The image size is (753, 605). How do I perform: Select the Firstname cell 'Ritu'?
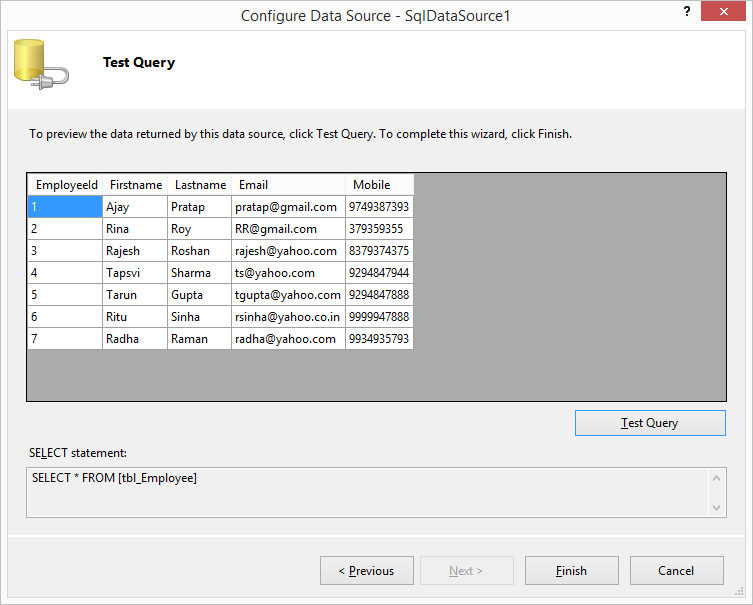coord(135,317)
